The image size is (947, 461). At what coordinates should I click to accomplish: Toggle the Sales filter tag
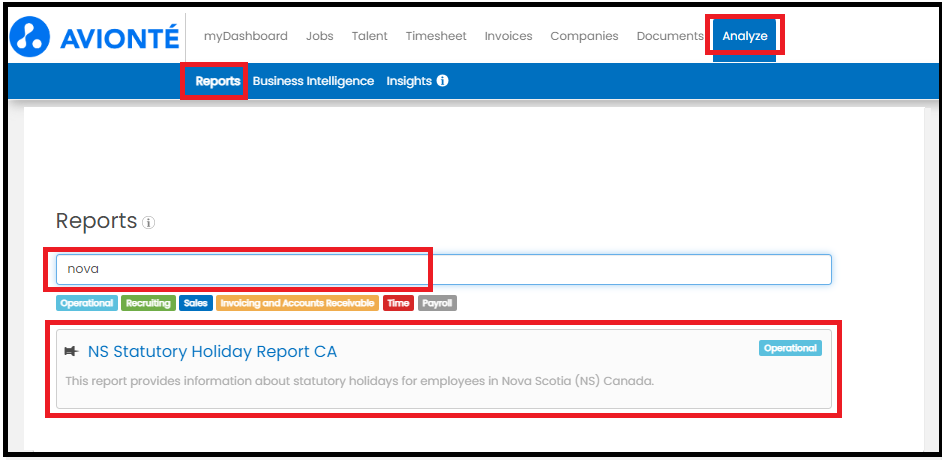(196, 303)
